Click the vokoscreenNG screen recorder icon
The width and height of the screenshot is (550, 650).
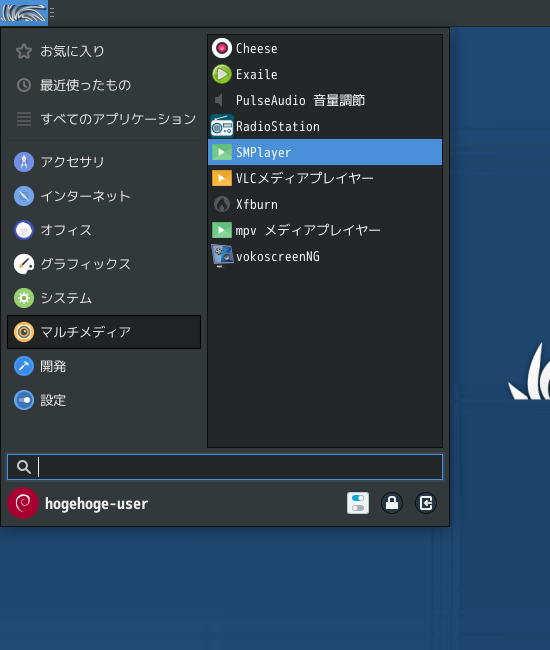[x=222, y=256]
